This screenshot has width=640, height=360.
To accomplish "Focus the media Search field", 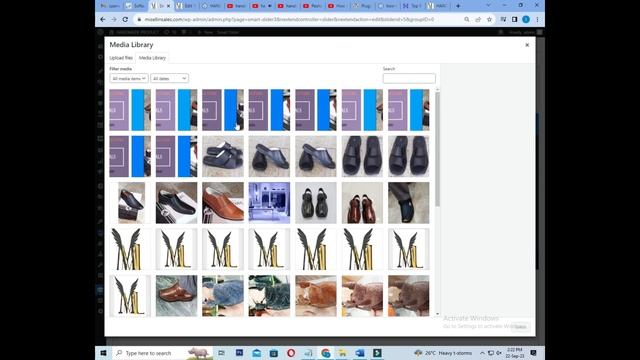I will tap(409, 78).
